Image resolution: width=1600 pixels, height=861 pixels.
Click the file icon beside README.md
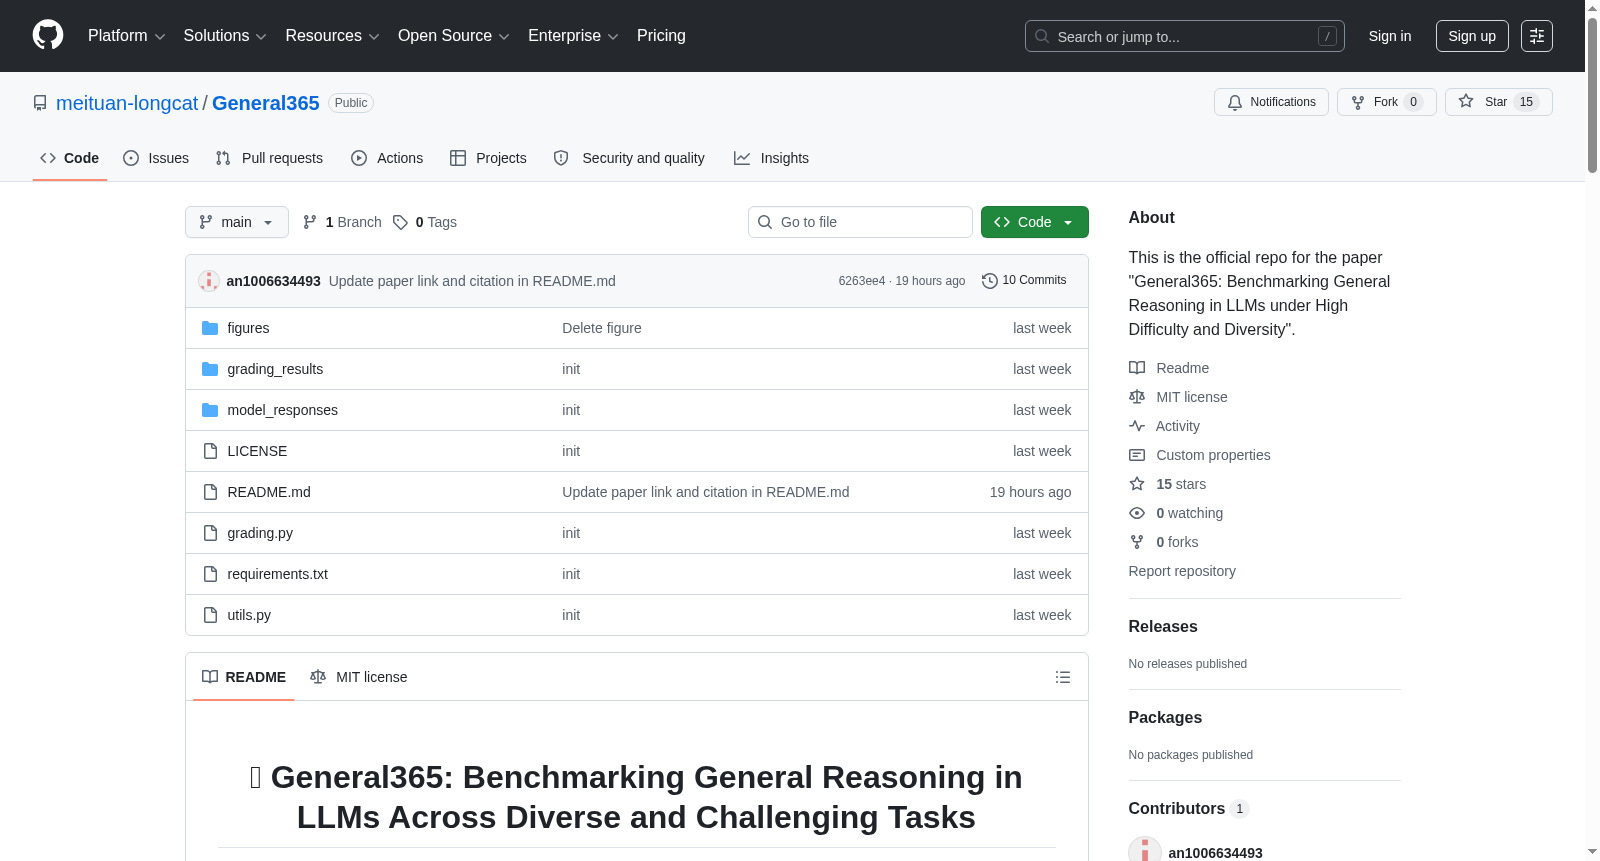pyautogui.click(x=210, y=492)
